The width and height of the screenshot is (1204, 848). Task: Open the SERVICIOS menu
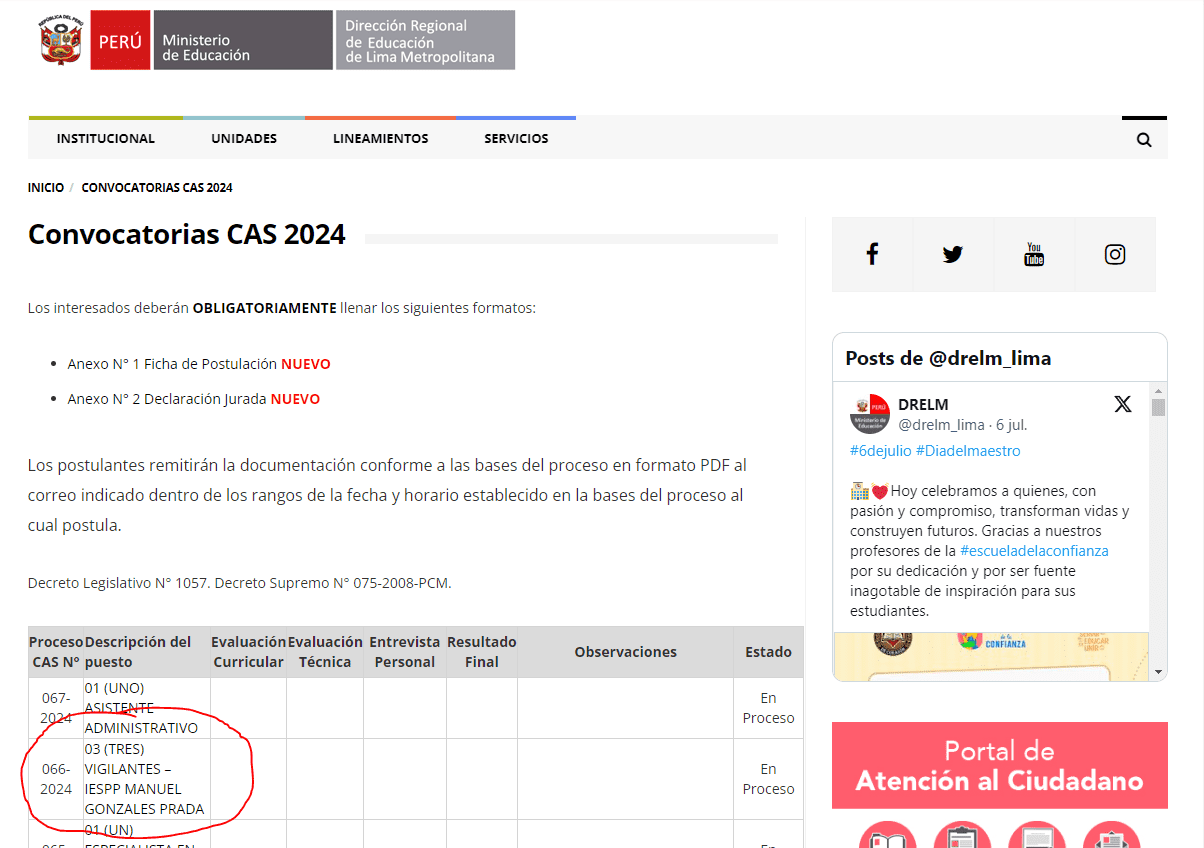click(516, 139)
